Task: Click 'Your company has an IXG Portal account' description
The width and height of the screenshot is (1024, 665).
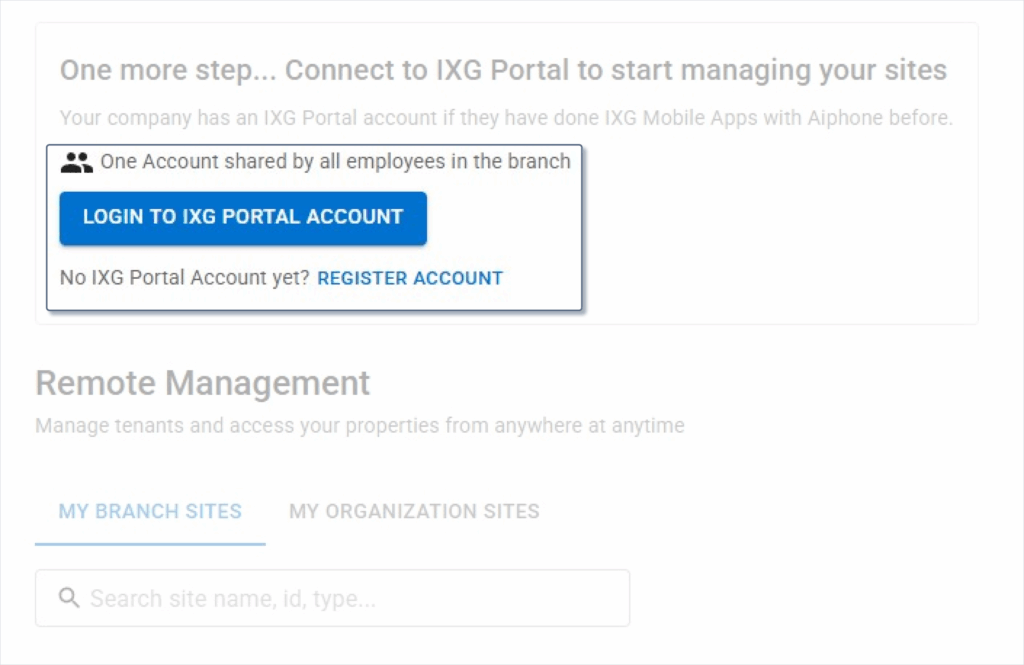Action: (x=506, y=118)
